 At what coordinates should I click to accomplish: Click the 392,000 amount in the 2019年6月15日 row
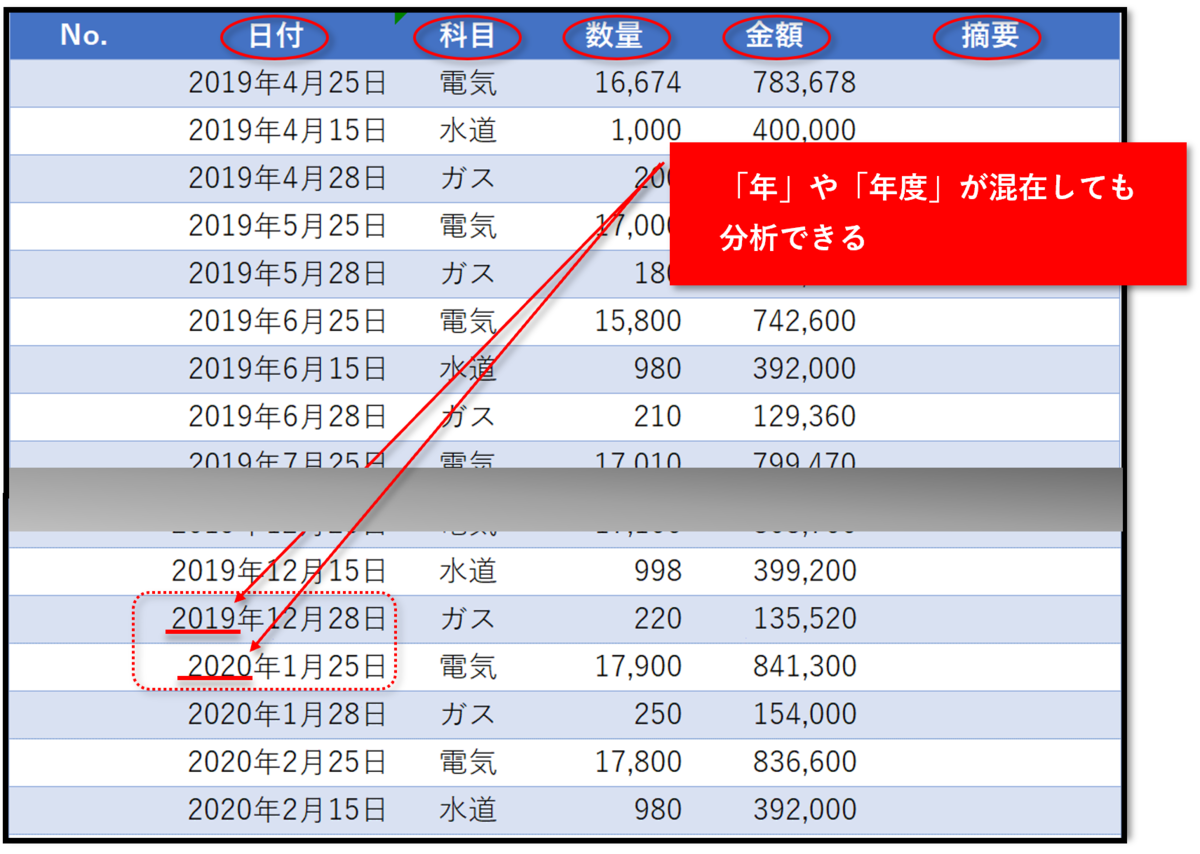click(x=804, y=369)
